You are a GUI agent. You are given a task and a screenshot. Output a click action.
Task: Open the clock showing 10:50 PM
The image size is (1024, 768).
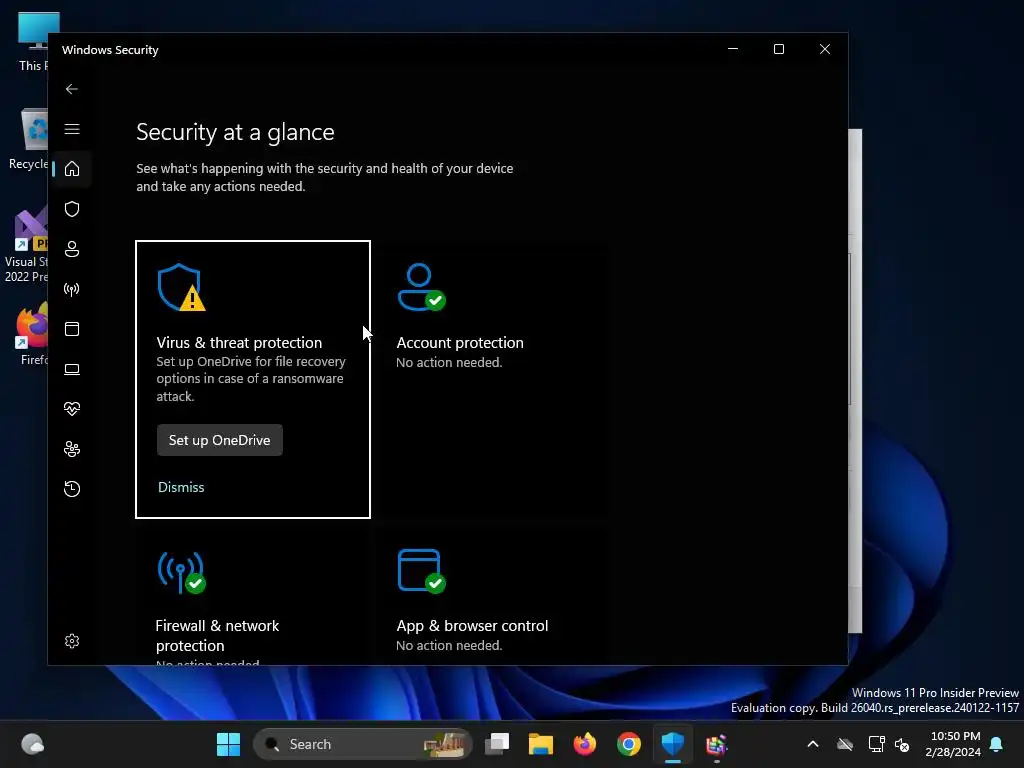point(953,744)
